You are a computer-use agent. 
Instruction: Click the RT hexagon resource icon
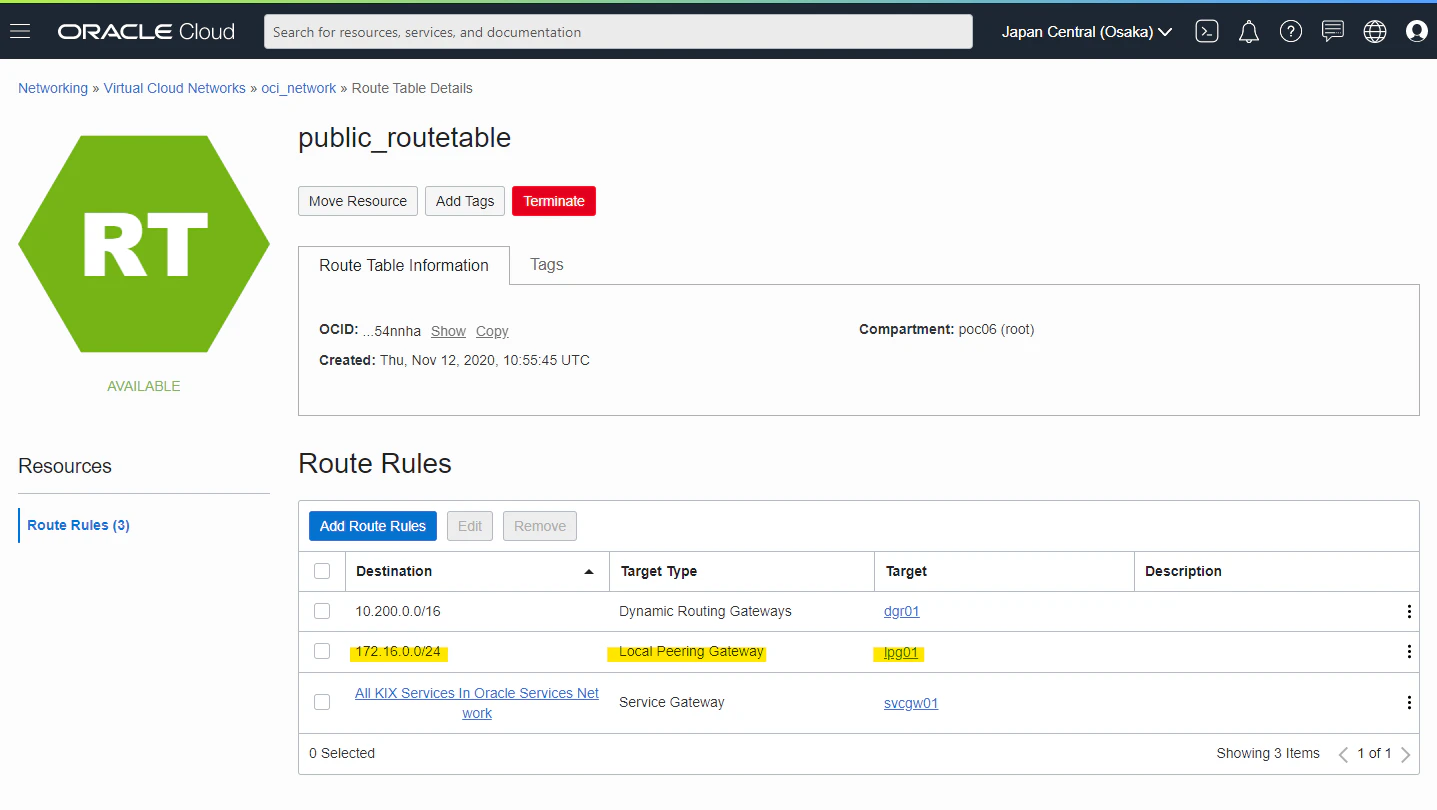144,244
